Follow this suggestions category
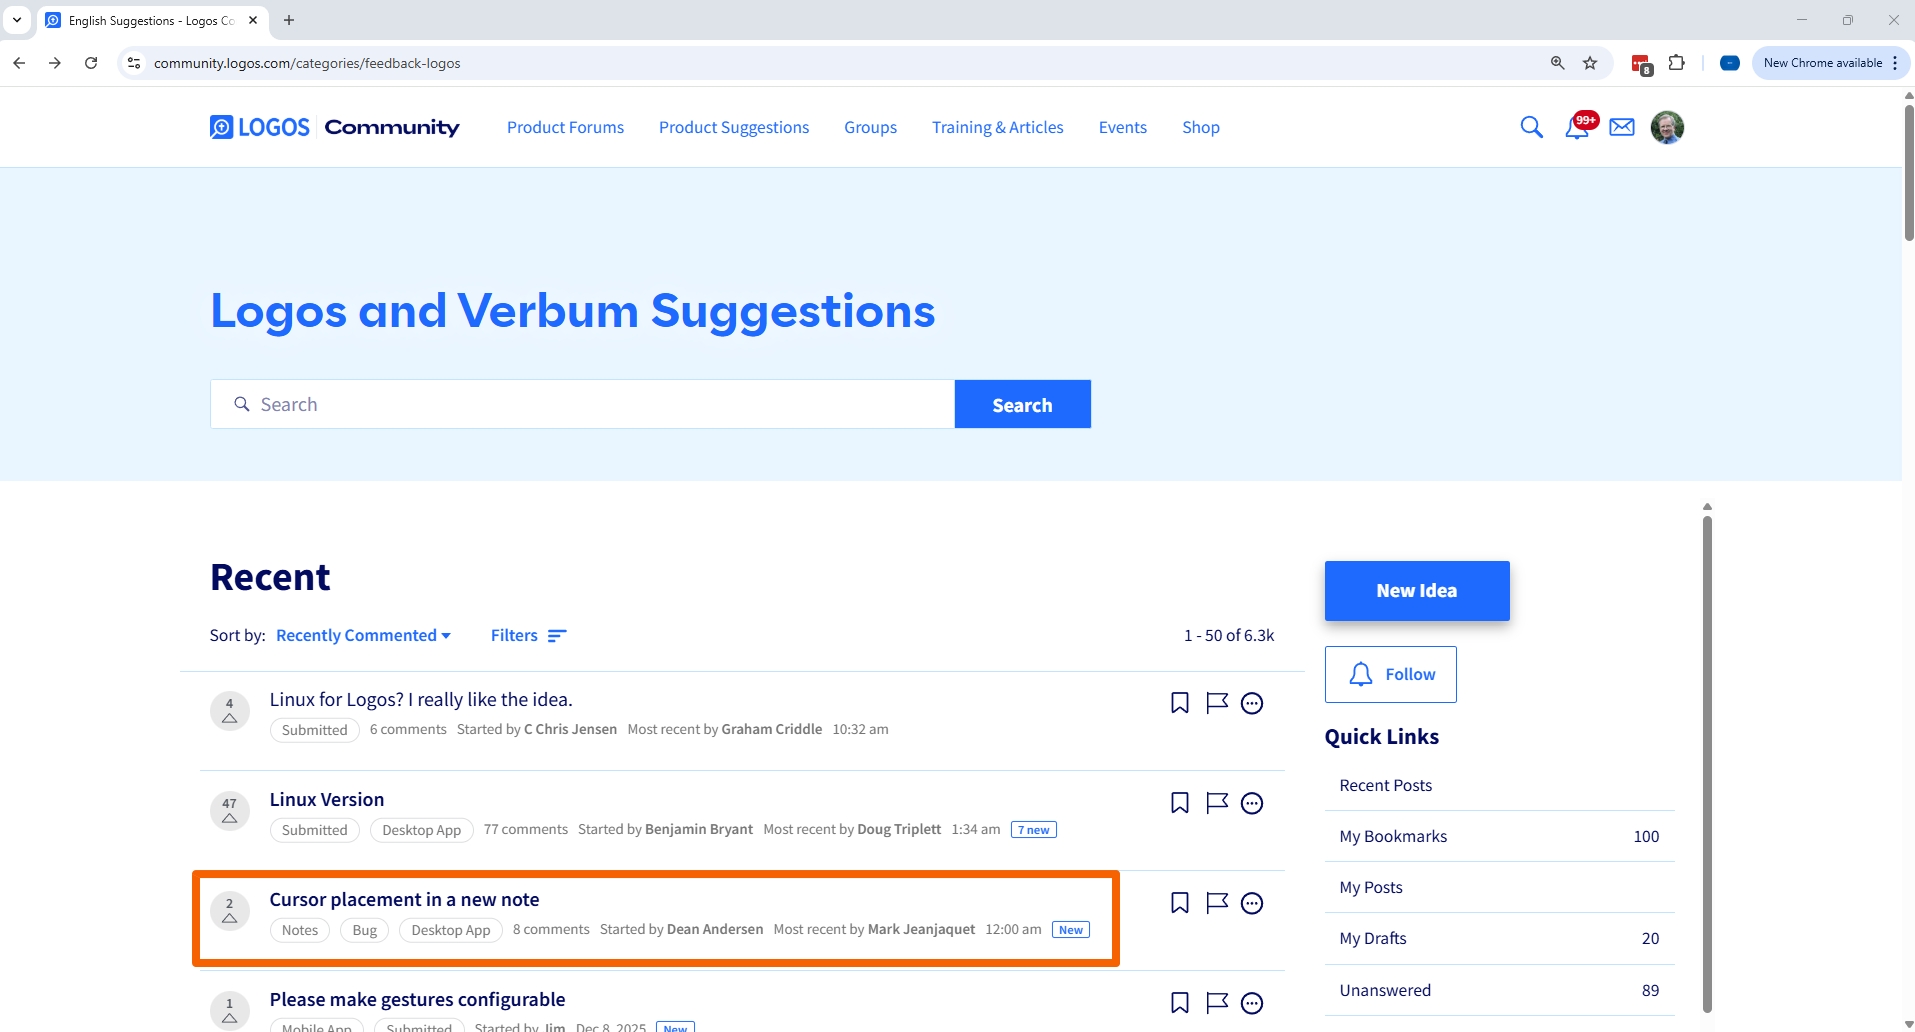This screenshot has height=1032, width=1915. point(1391,674)
